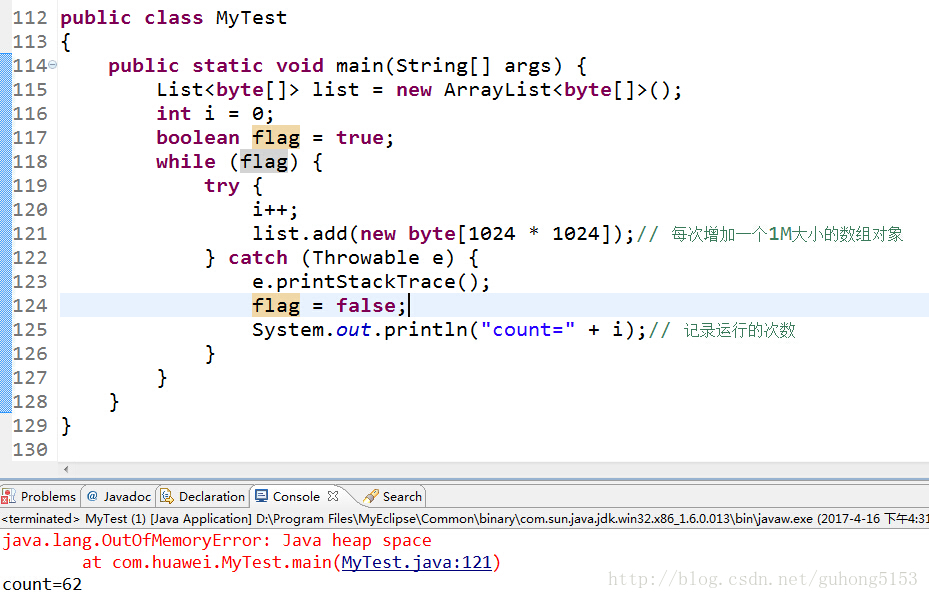Click the 'try' keyword on line 119
The height and width of the screenshot is (599, 929).
click(222, 186)
